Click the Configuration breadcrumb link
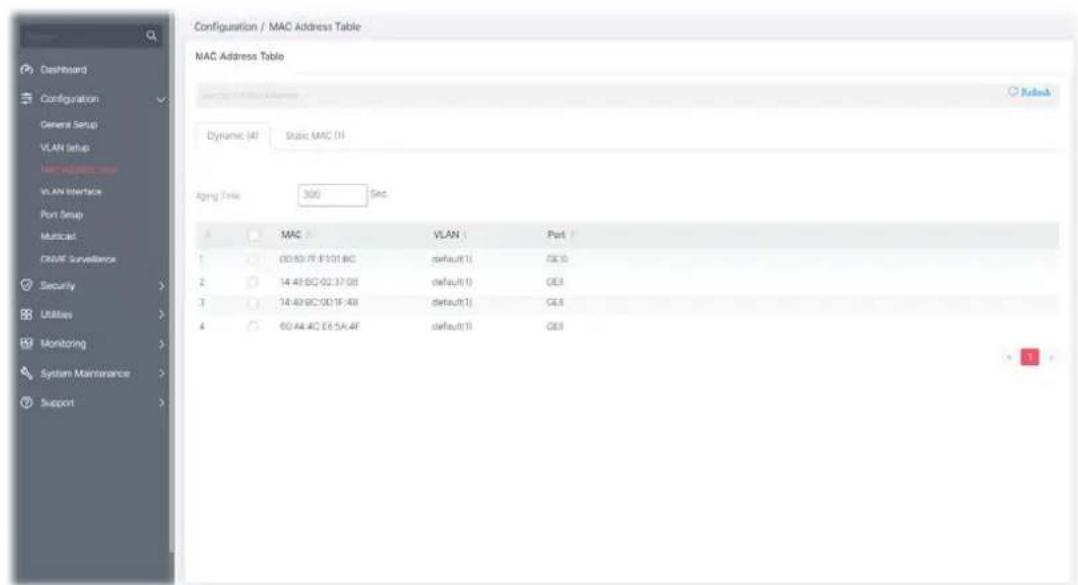This screenshot has width=1078, height=585. (x=226, y=27)
